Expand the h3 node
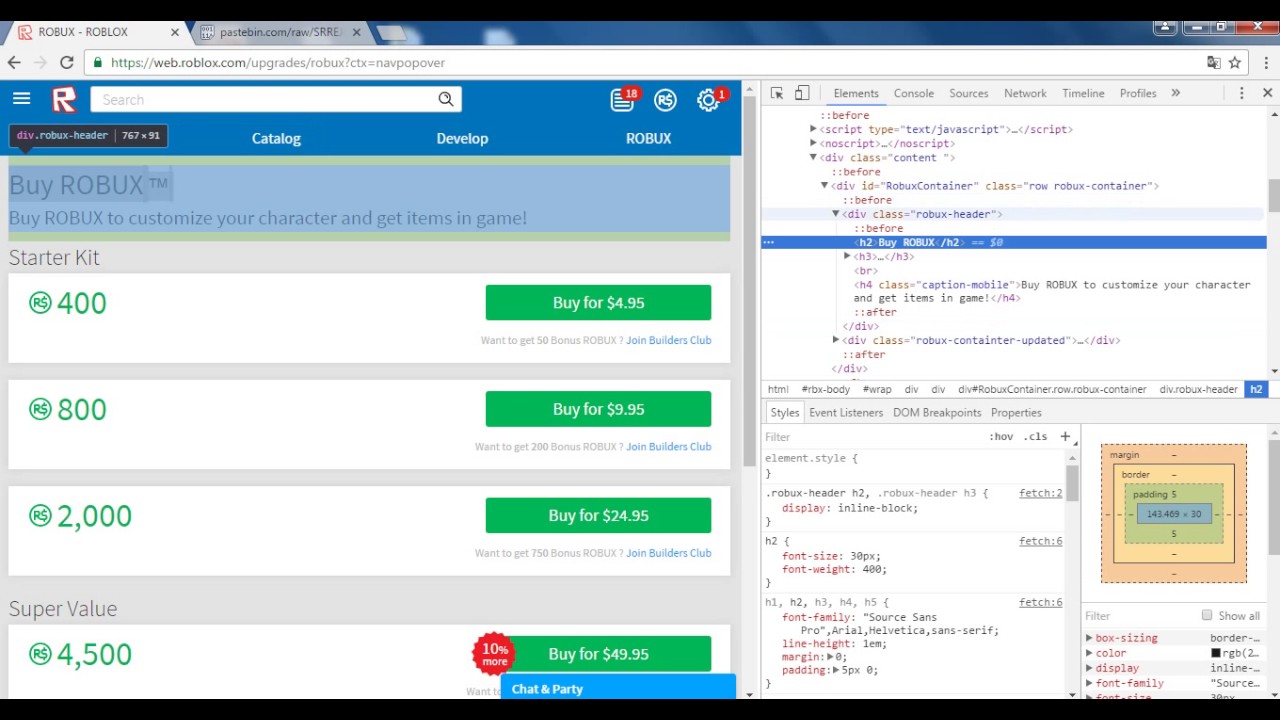This screenshot has height=720, width=1280. click(847, 256)
